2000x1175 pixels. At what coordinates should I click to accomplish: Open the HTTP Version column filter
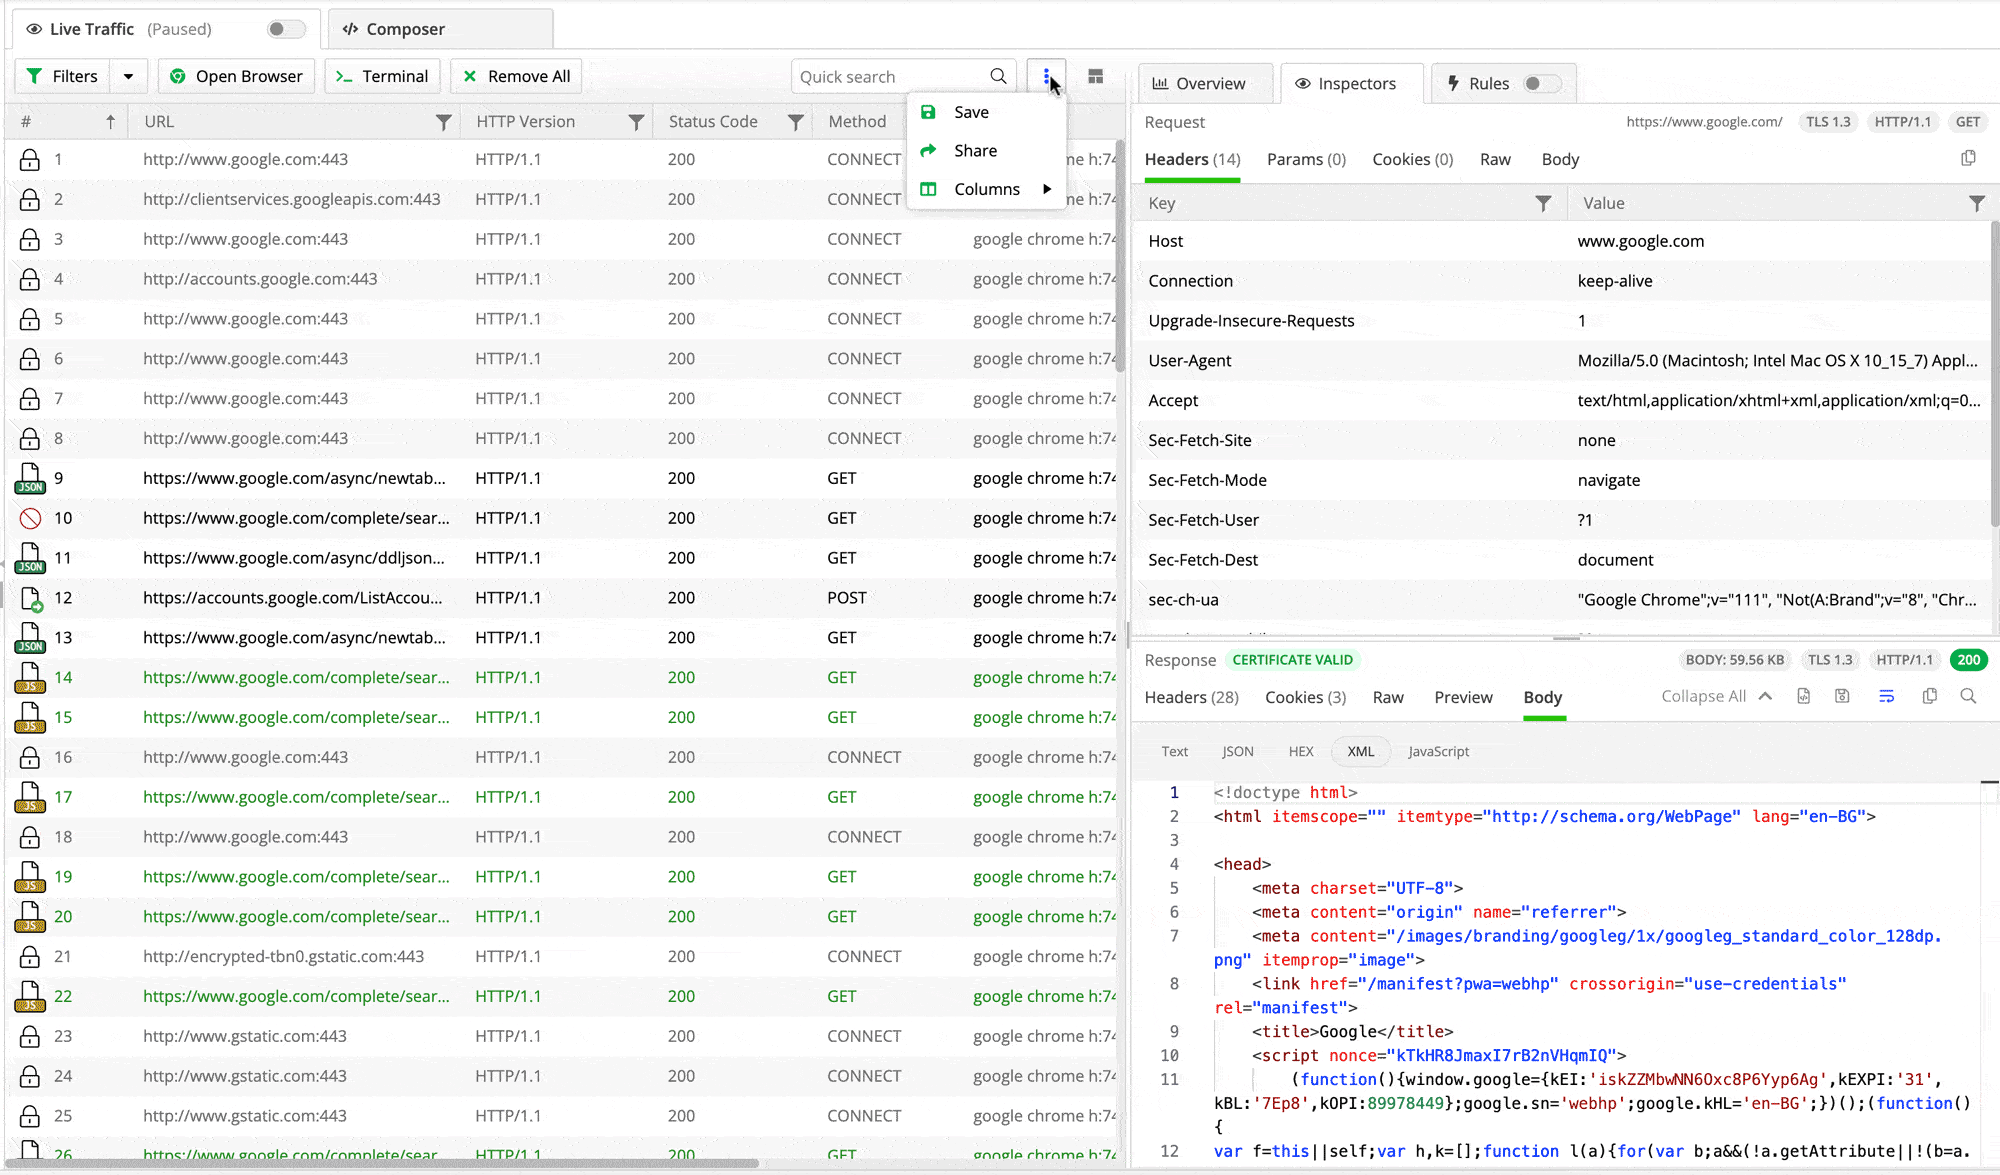click(x=636, y=122)
